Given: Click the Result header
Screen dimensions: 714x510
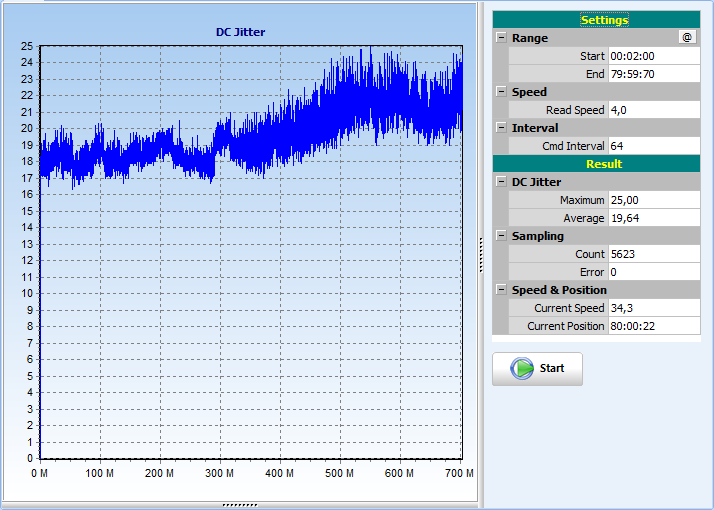Looking at the screenshot, I should pos(596,164).
